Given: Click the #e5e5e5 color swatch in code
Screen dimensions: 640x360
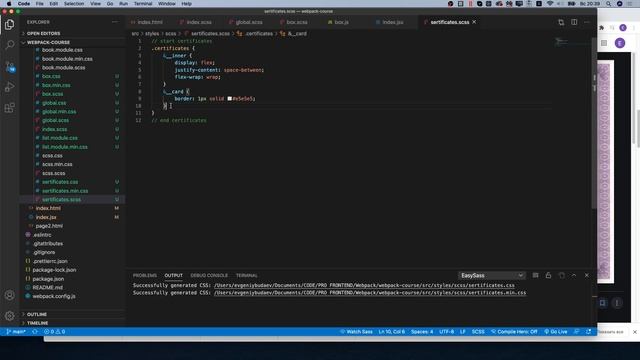Looking at the screenshot, I should [x=229, y=99].
